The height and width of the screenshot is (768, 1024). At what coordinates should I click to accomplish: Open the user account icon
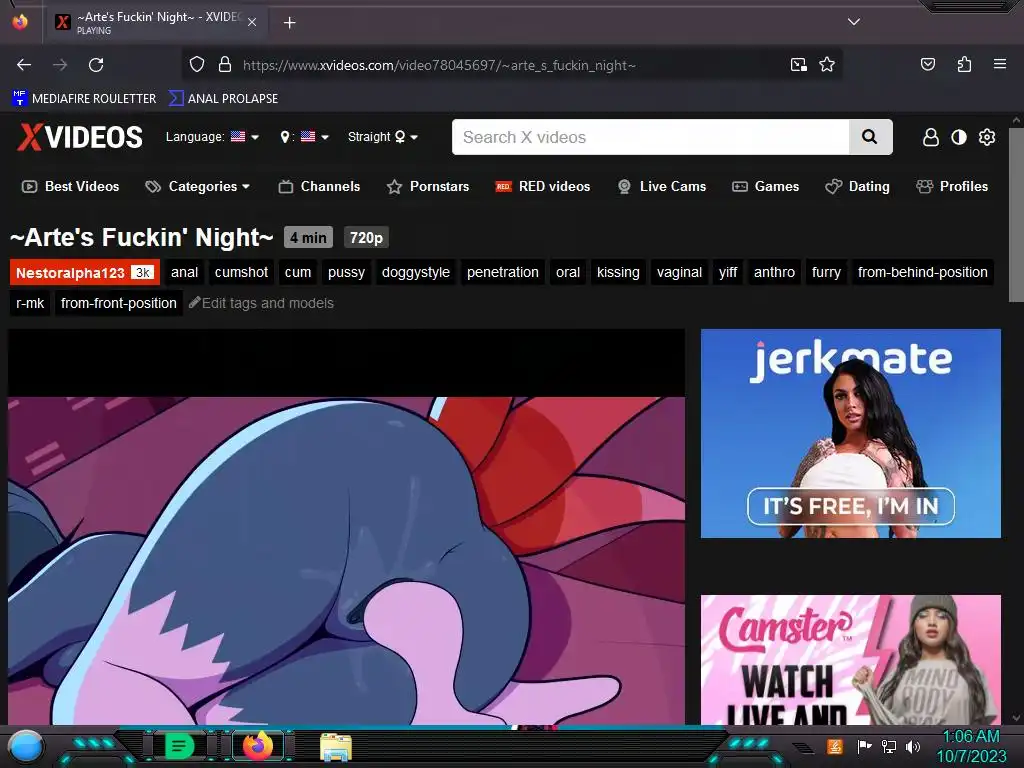[931, 137]
